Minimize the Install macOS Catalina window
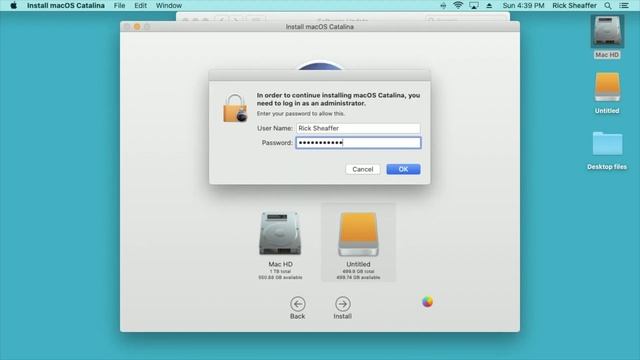Image resolution: width=640 pixels, height=360 pixels. (x=137, y=27)
